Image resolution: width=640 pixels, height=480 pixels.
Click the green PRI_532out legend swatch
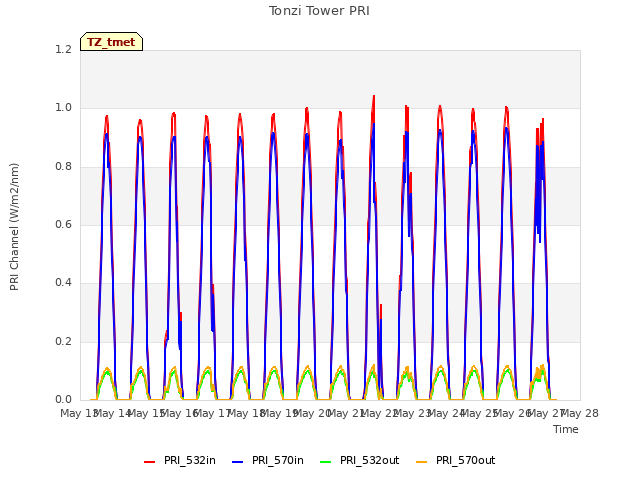click(326, 462)
